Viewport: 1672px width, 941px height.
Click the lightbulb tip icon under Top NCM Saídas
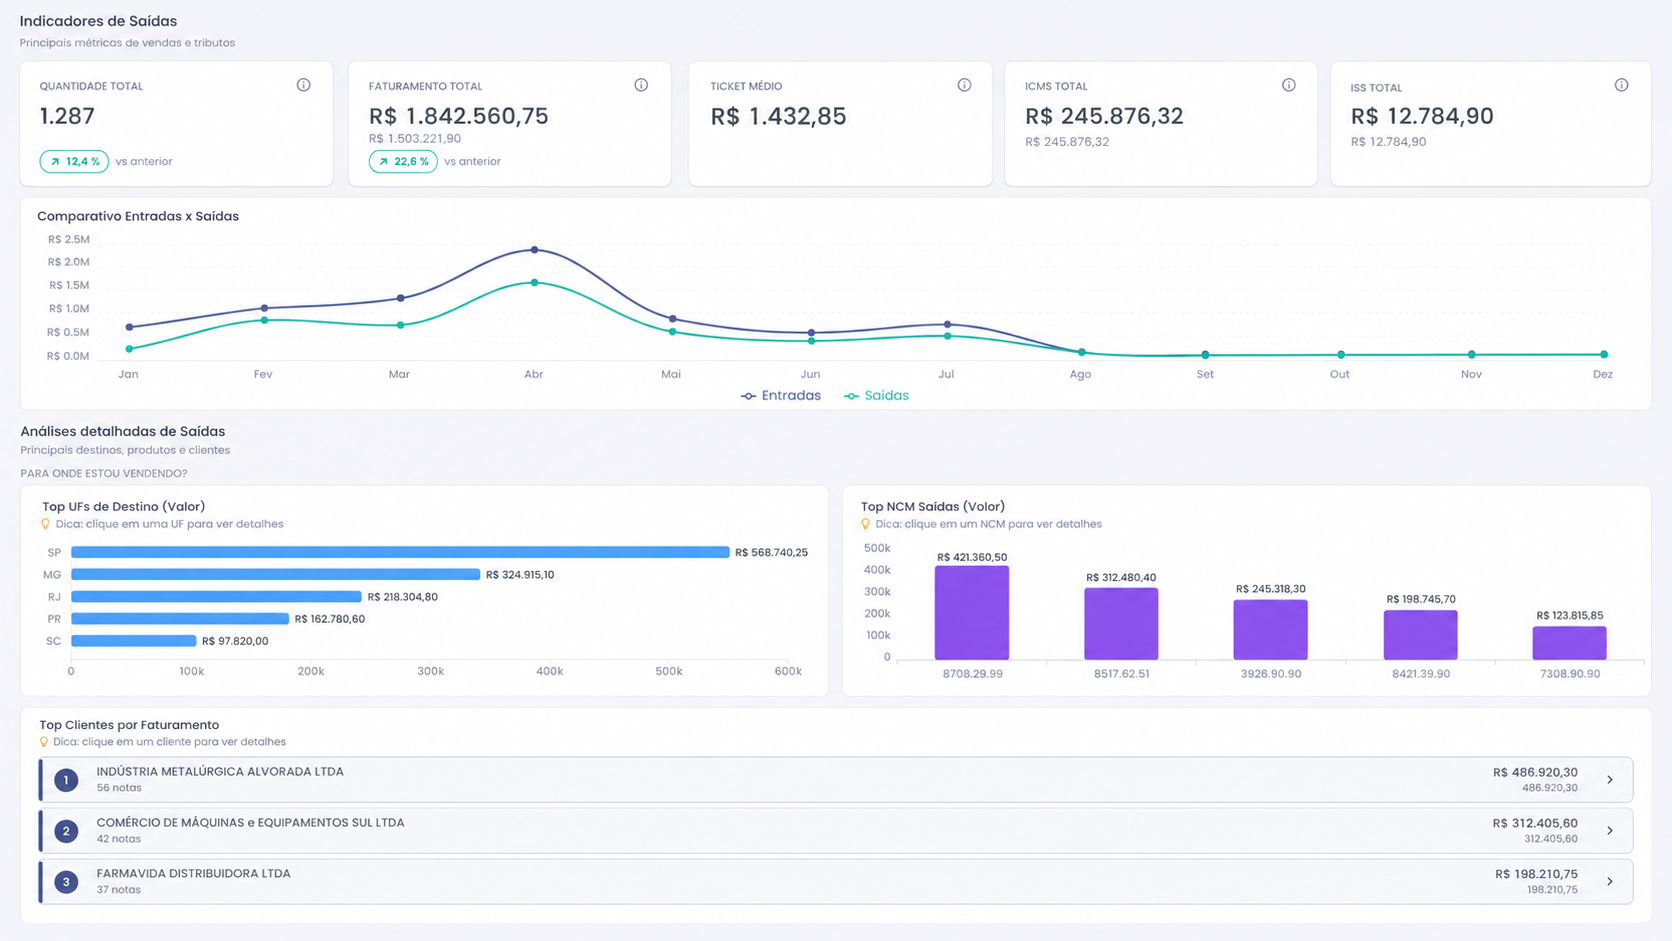click(x=865, y=524)
